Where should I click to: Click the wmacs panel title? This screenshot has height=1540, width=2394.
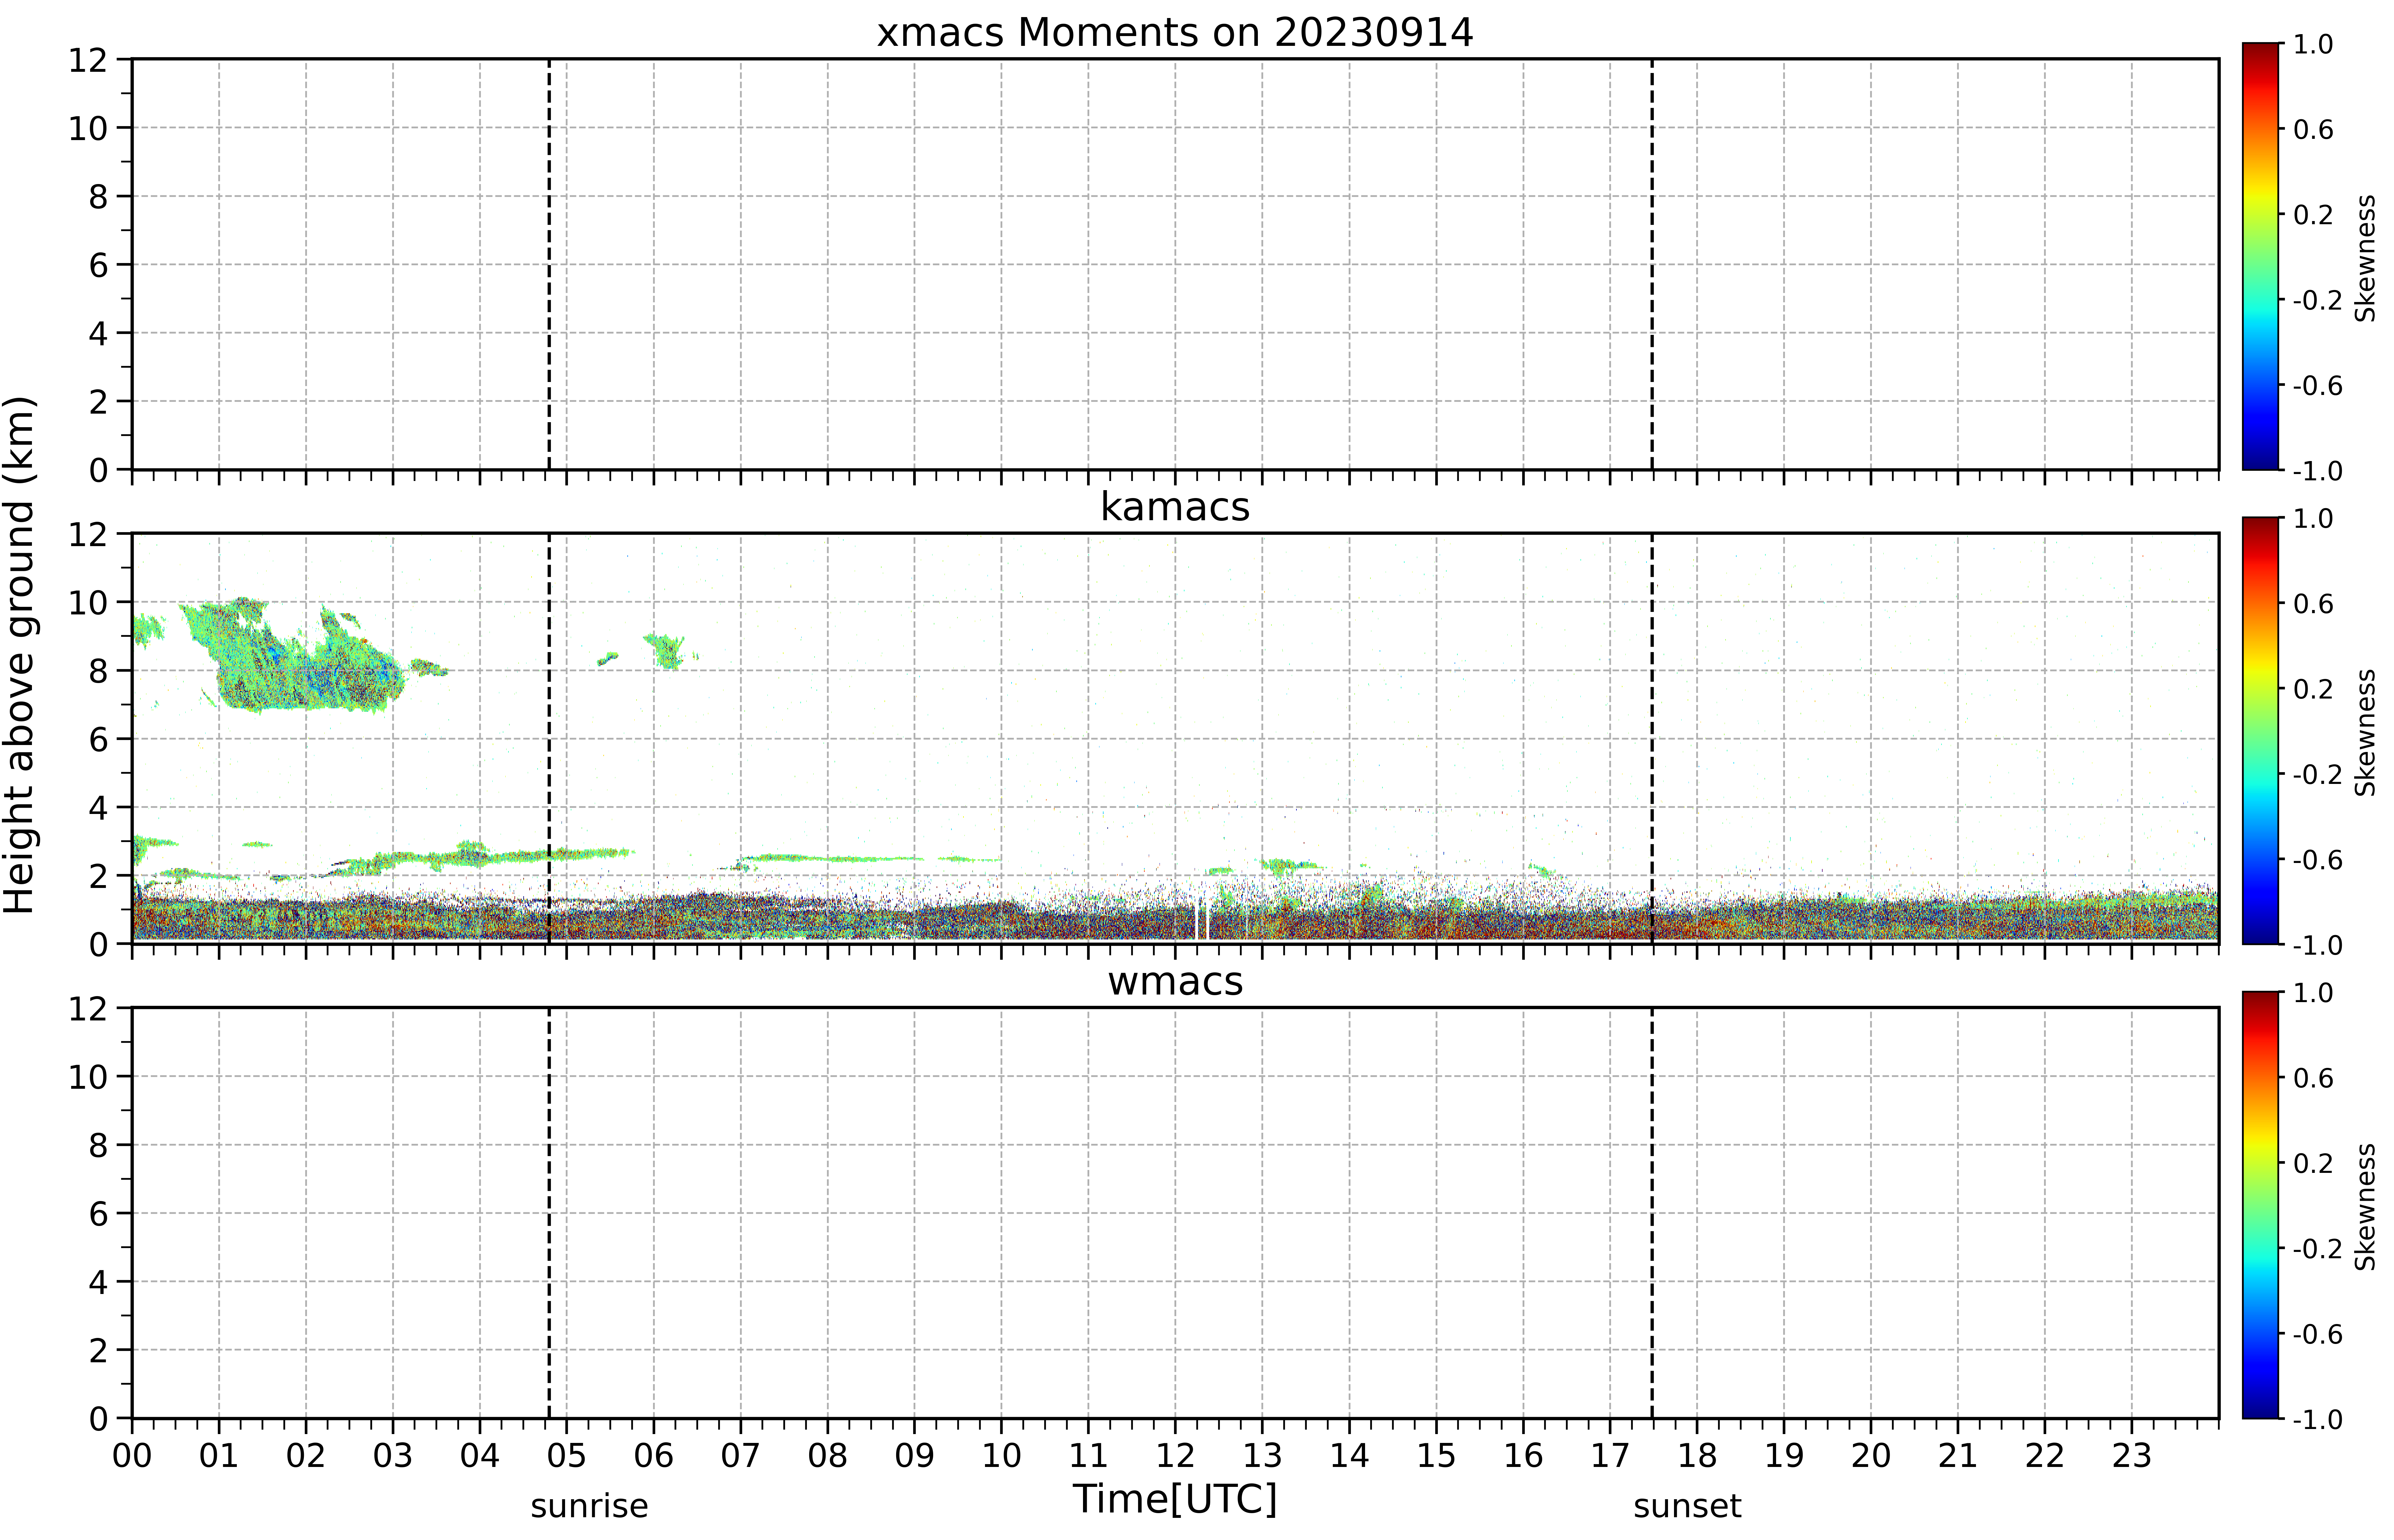coord(1175,981)
